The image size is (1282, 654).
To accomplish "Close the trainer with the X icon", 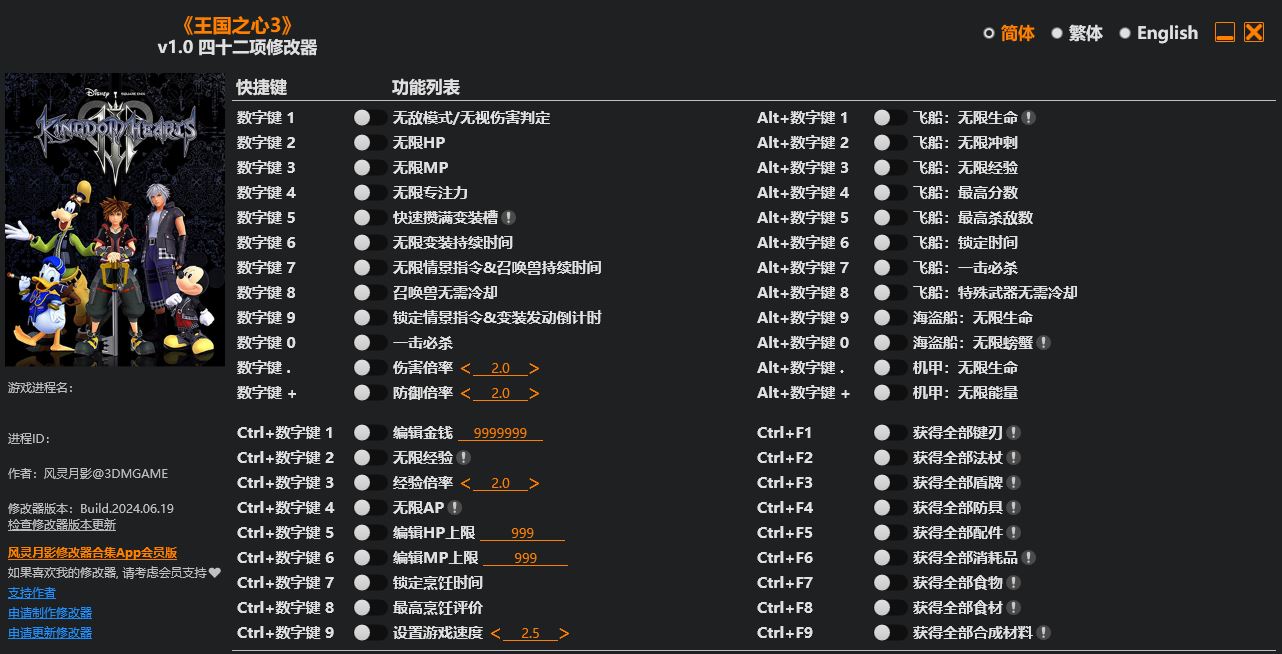I will 1254,33.
